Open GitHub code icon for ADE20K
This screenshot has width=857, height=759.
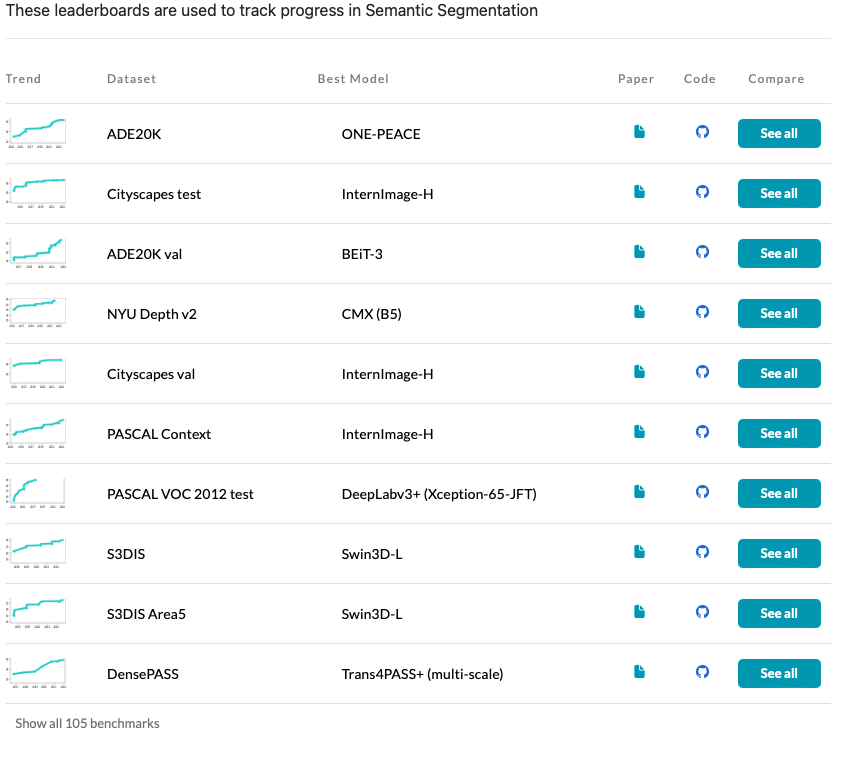702,132
